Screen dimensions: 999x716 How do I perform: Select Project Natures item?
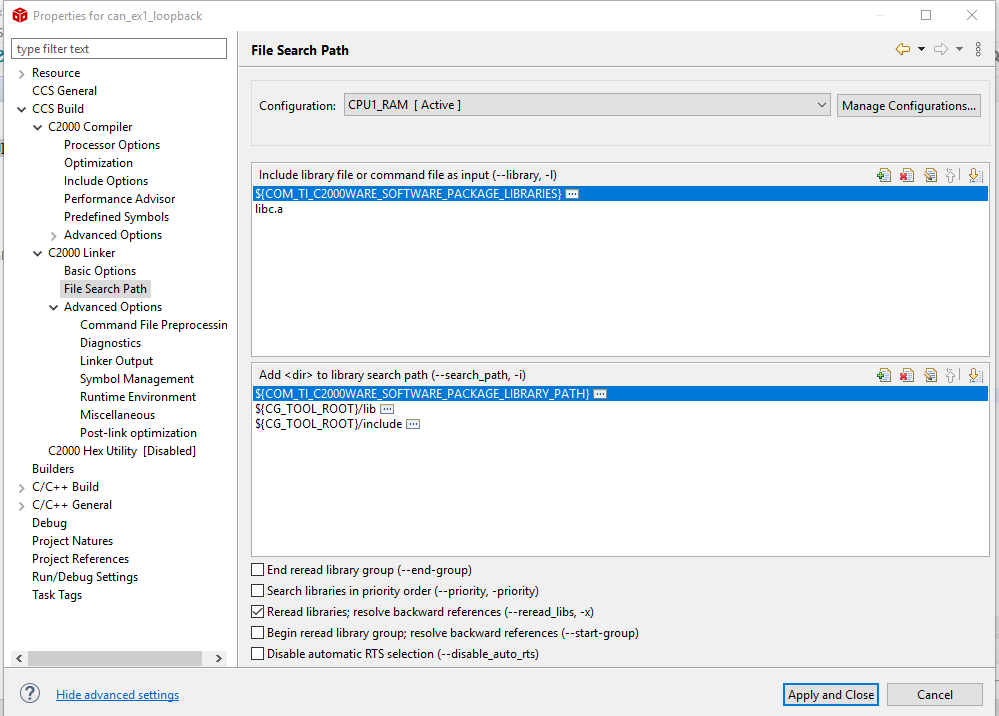click(x=72, y=541)
